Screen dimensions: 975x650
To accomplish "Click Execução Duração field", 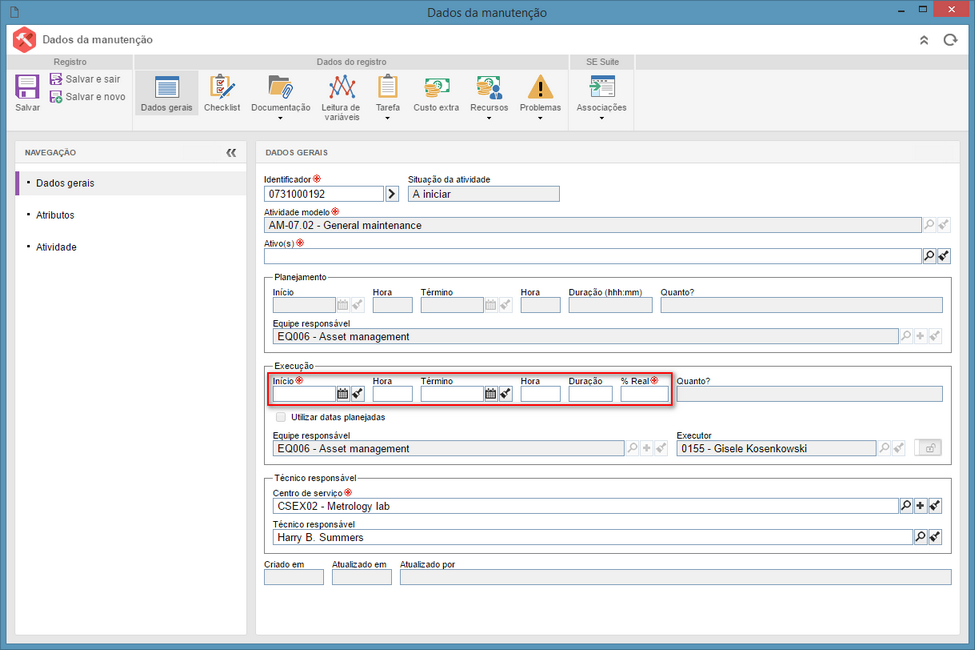I will [590, 394].
